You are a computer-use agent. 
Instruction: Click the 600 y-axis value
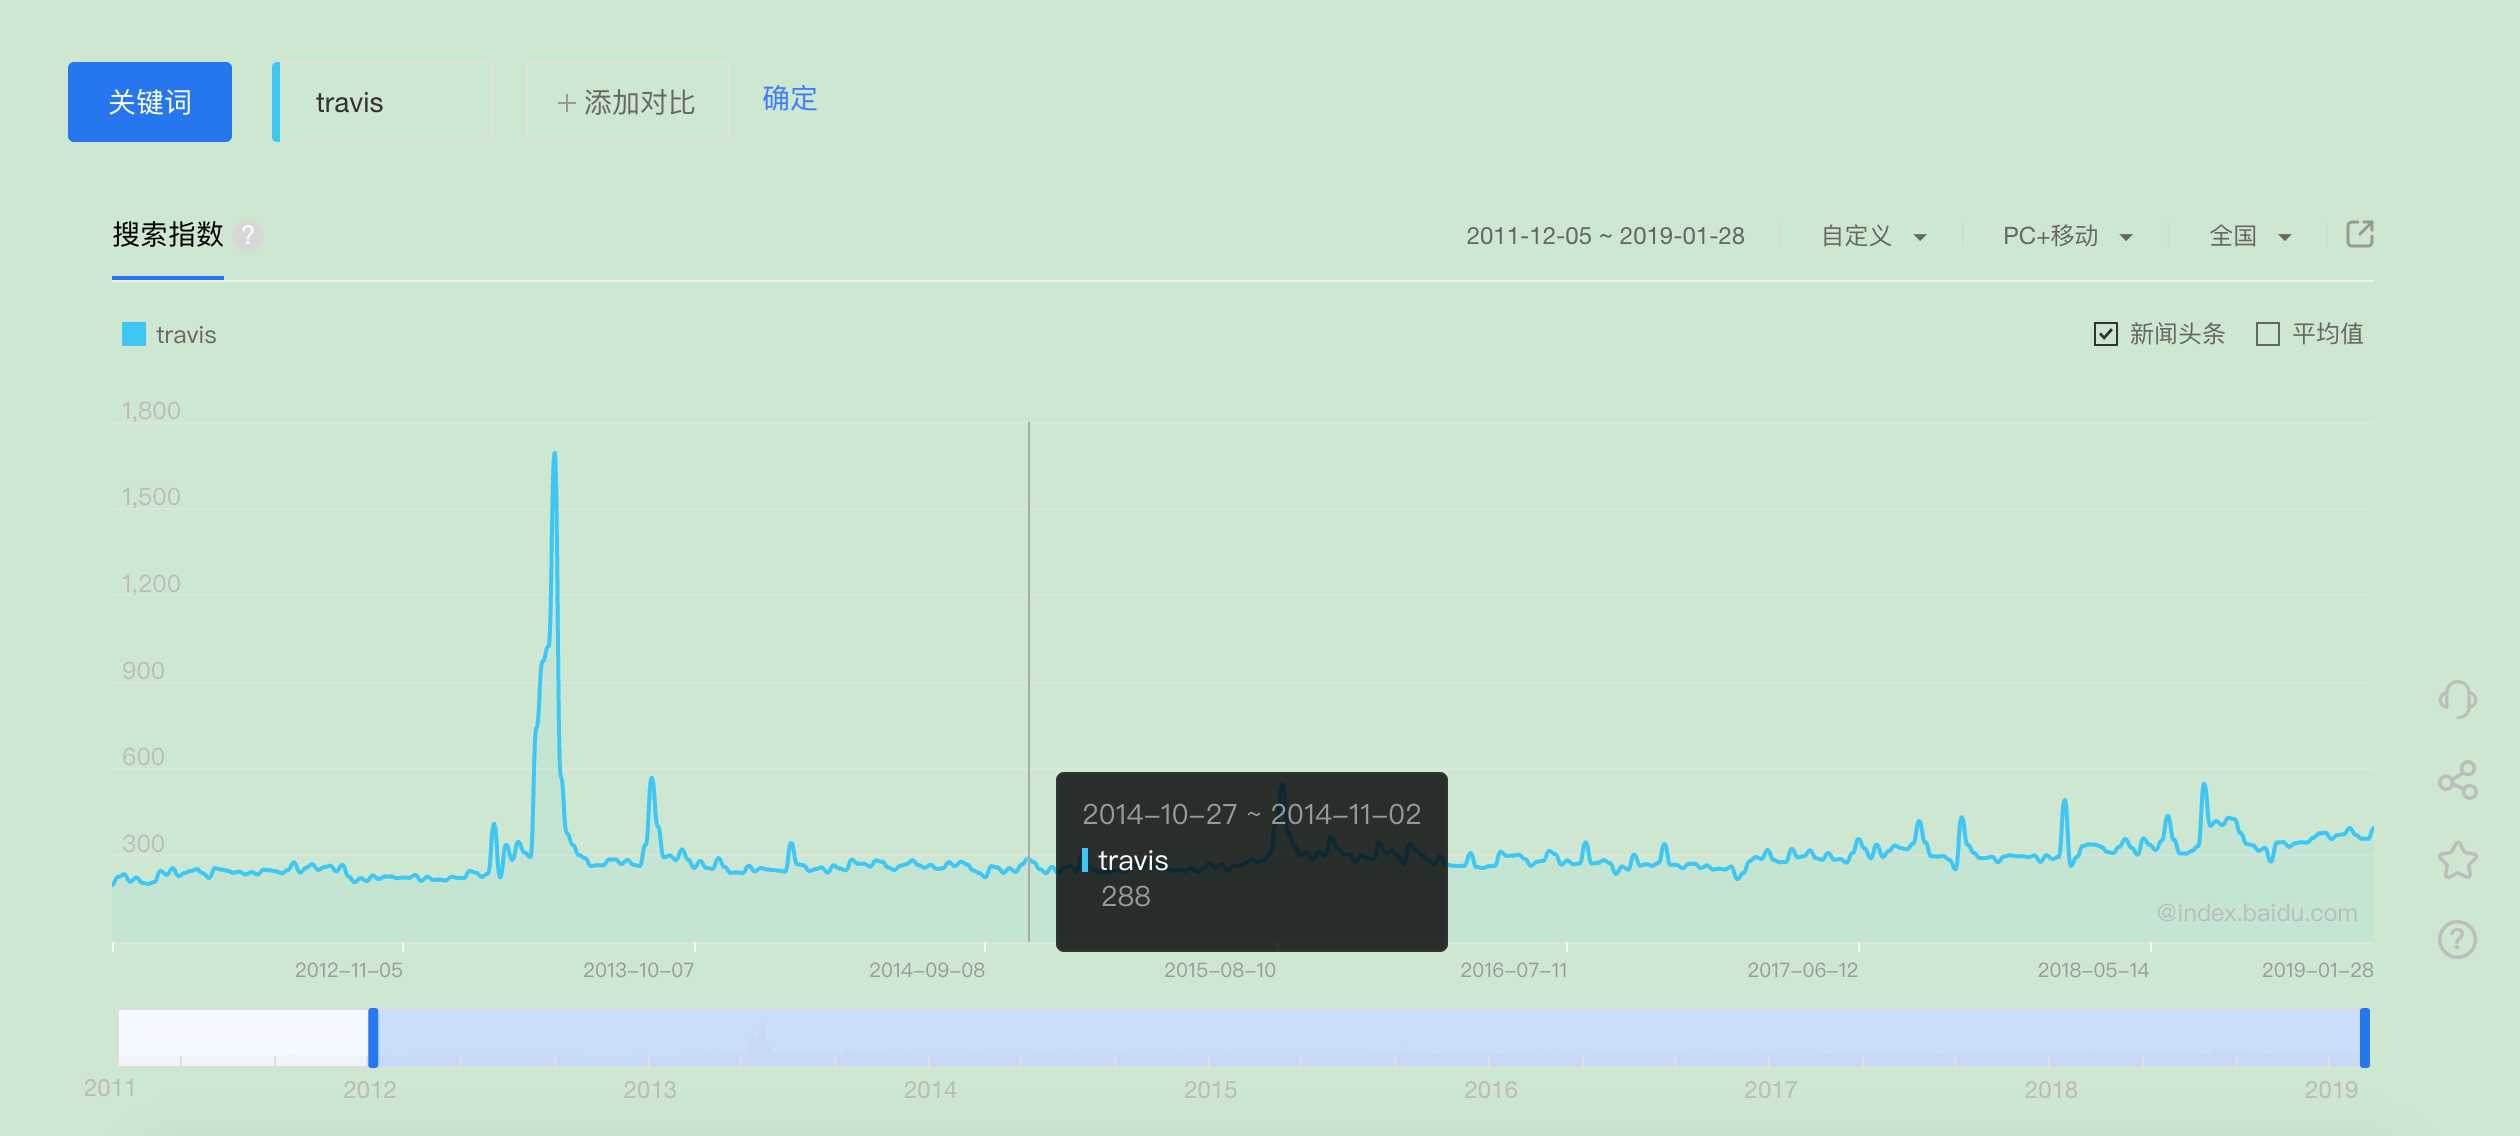pyautogui.click(x=143, y=757)
